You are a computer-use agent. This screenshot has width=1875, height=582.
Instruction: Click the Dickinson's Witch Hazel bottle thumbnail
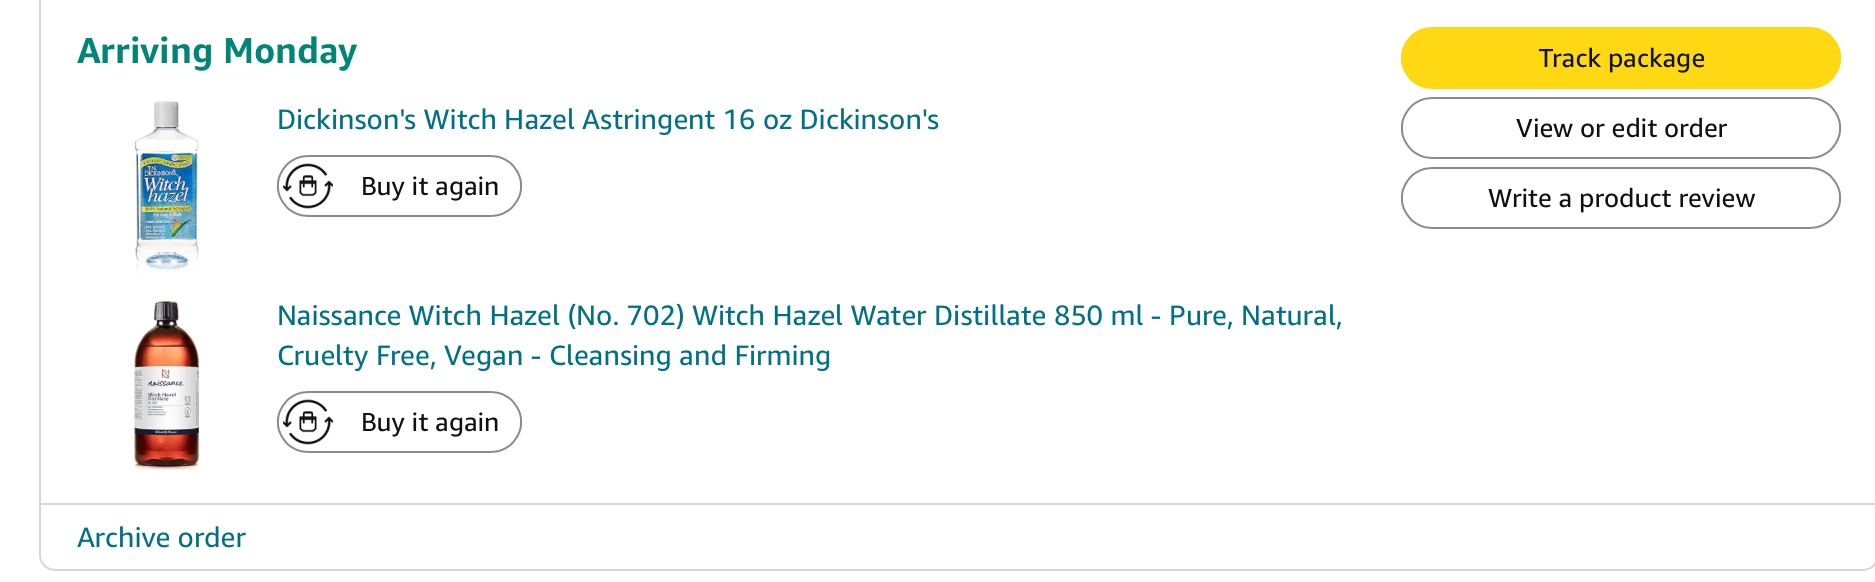coord(166,187)
